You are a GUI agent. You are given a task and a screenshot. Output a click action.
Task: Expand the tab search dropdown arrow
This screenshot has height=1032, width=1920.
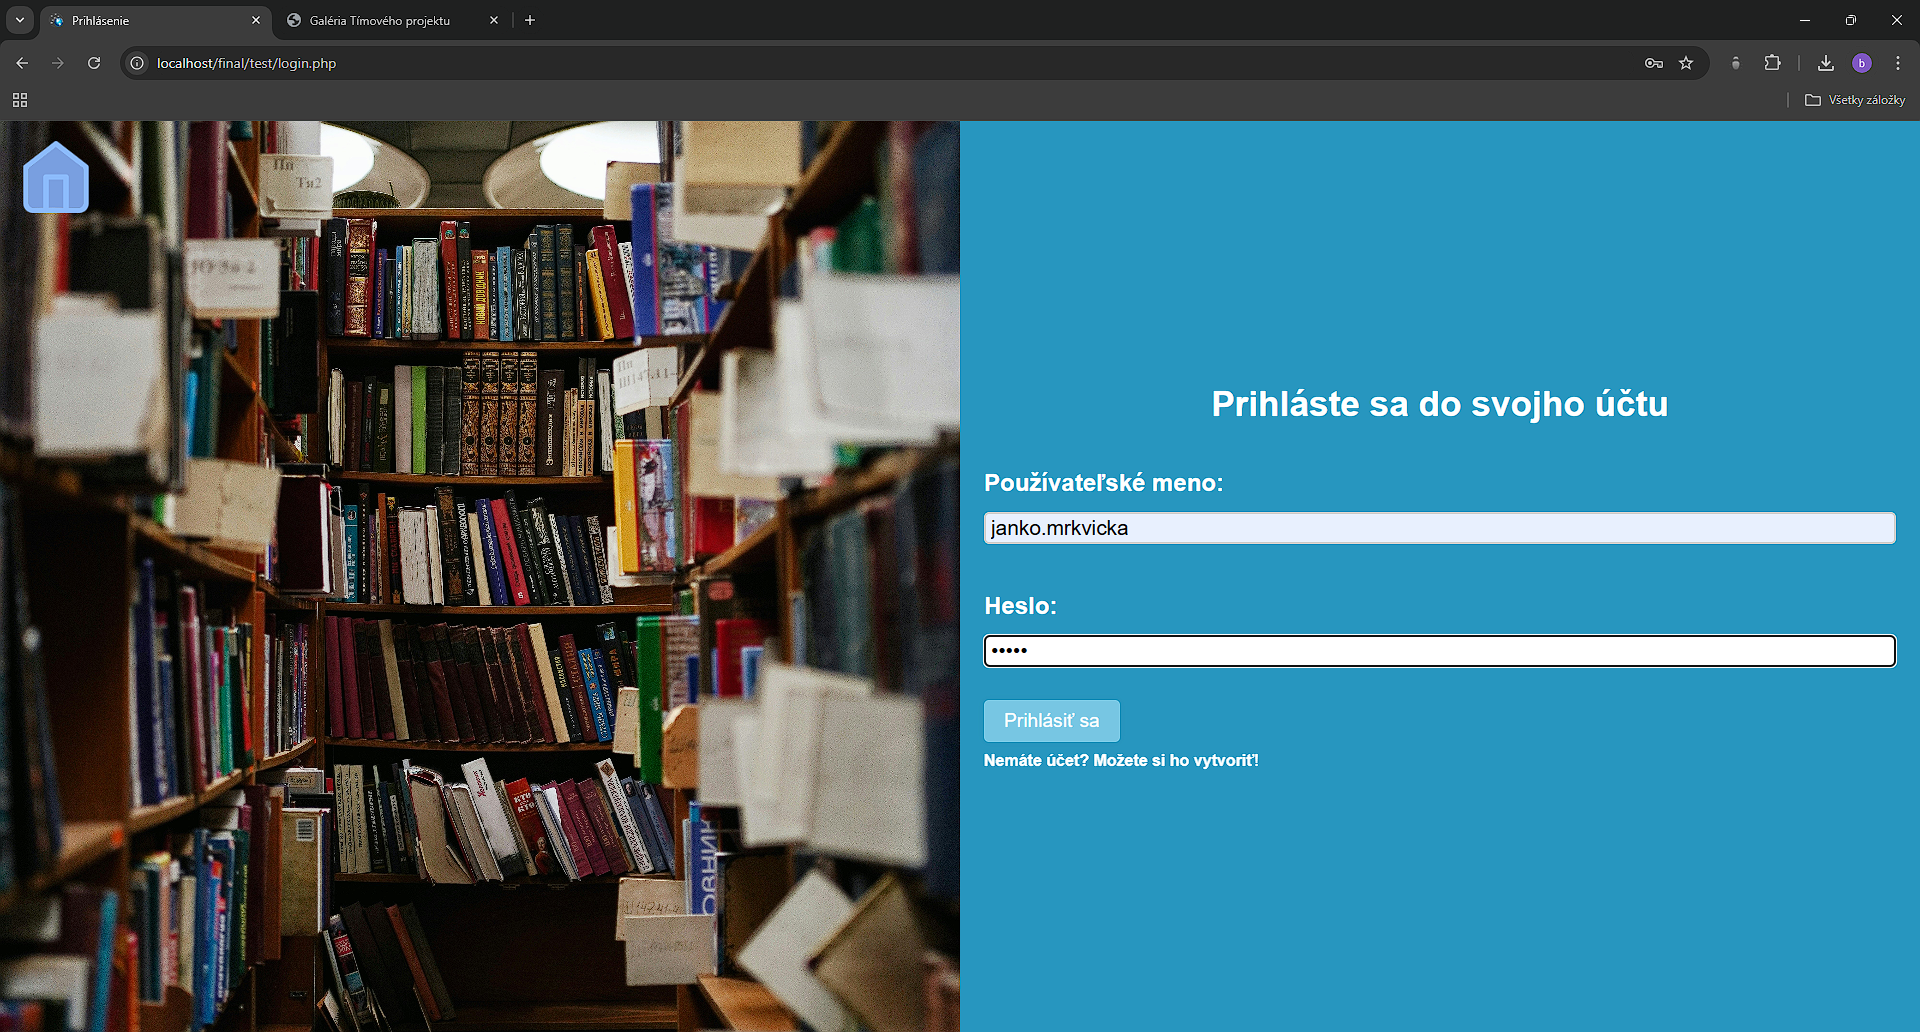pos(20,20)
